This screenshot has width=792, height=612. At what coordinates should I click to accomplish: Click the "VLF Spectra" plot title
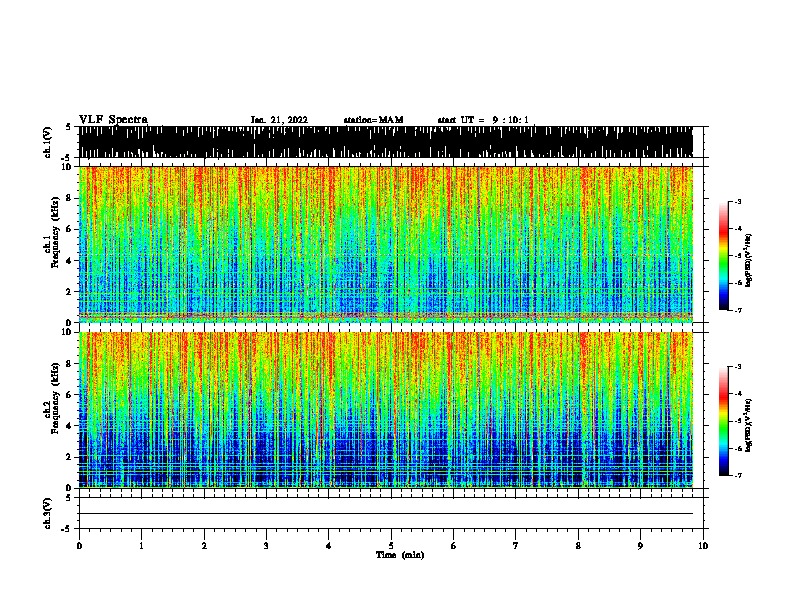(x=113, y=120)
